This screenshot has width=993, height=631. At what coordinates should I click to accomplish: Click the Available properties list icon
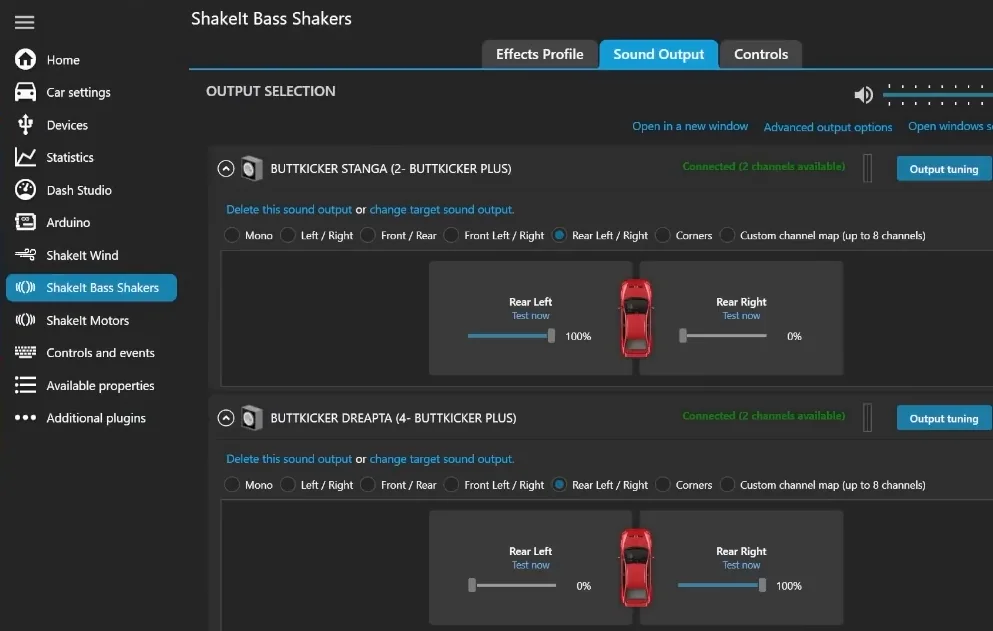pyautogui.click(x=25, y=385)
